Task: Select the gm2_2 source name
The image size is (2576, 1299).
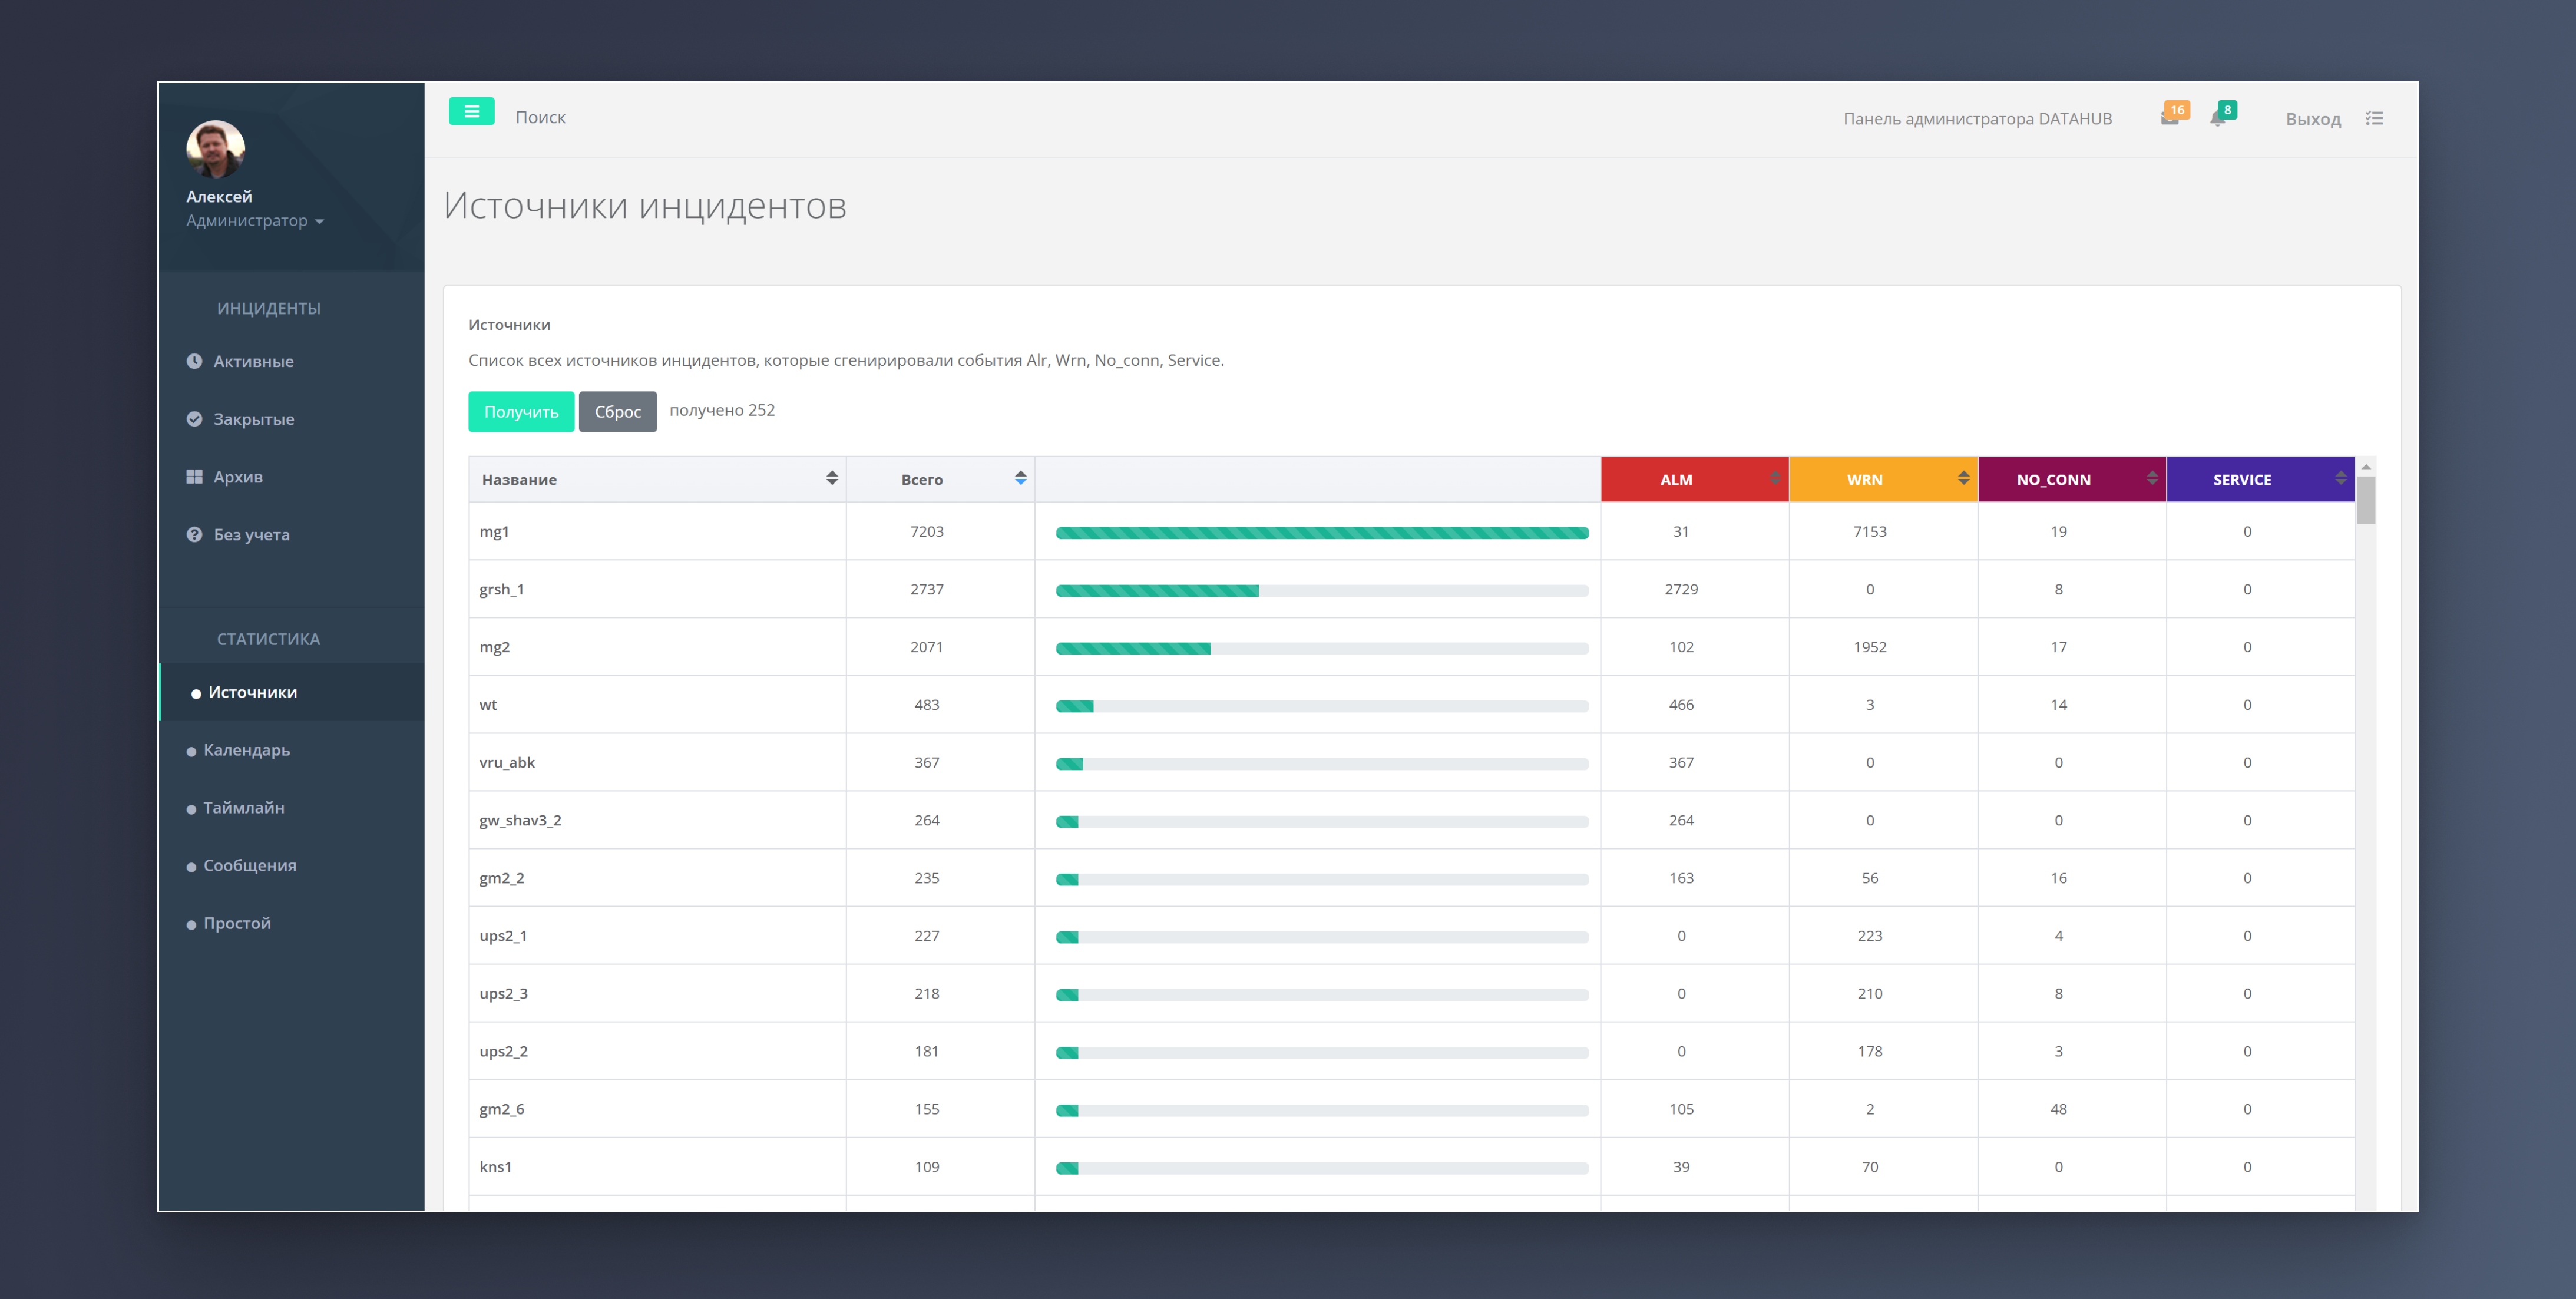Action: (501, 879)
